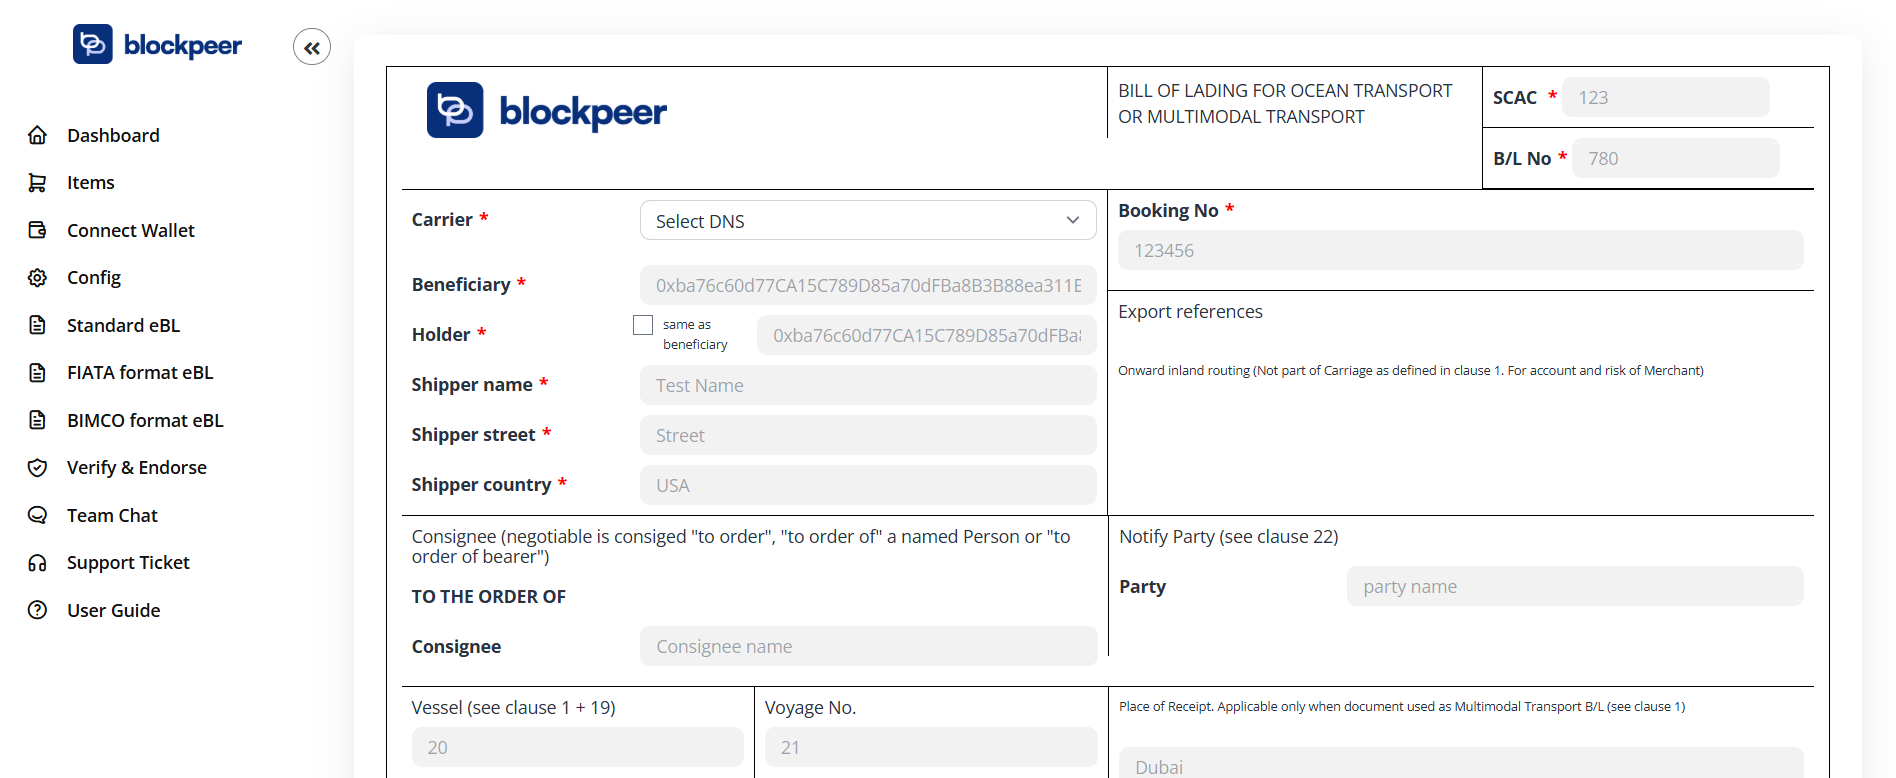Click the Connect Wallet icon
This screenshot has height=778, width=1896.
pos(37,230)
